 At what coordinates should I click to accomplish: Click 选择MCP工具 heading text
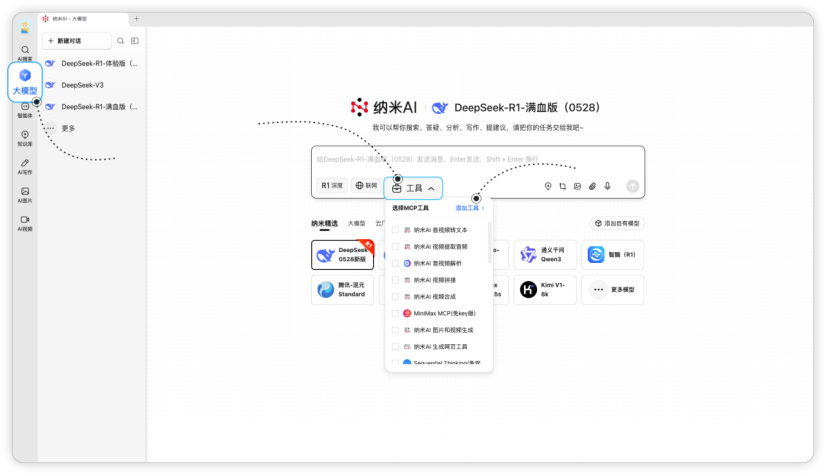[410, 208]
